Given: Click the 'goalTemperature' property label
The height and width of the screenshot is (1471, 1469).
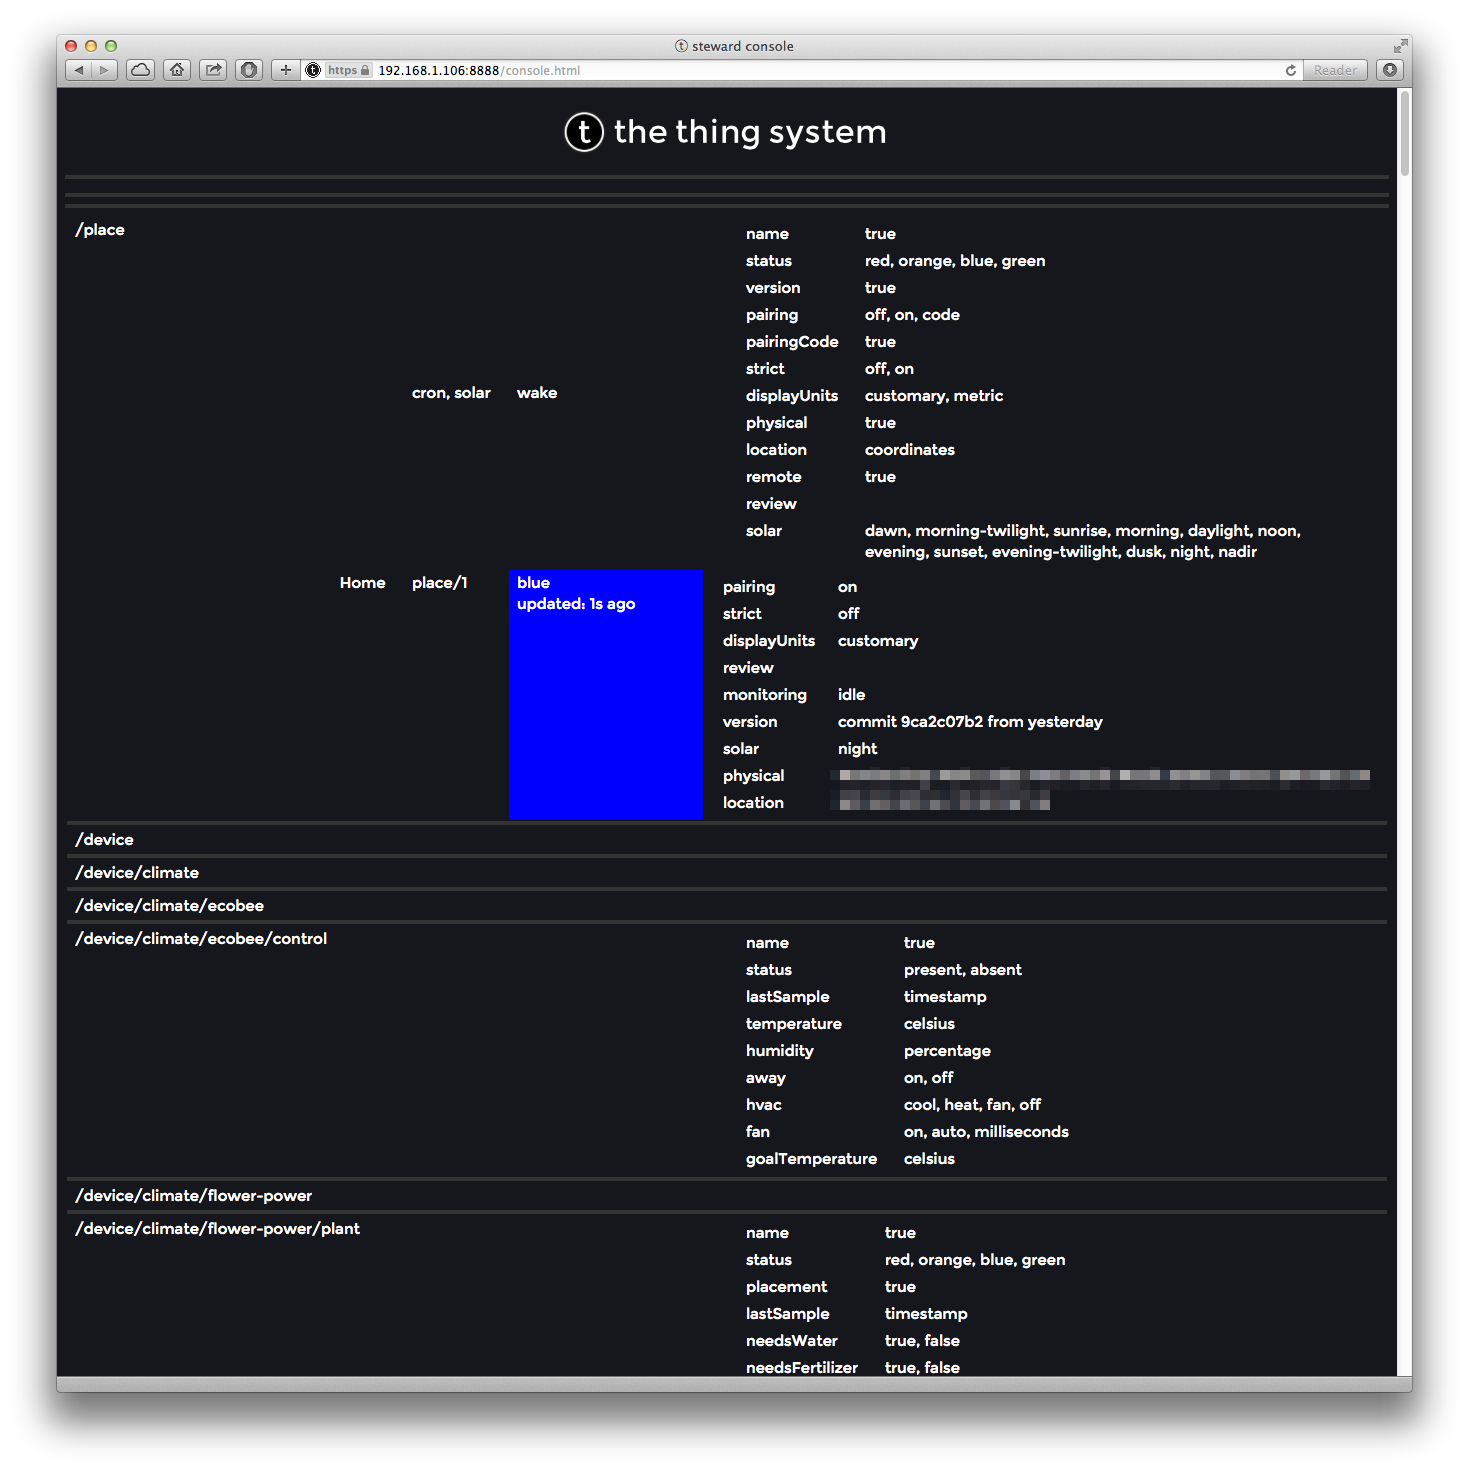Looking at the screenshot, I should point(811,1159).
